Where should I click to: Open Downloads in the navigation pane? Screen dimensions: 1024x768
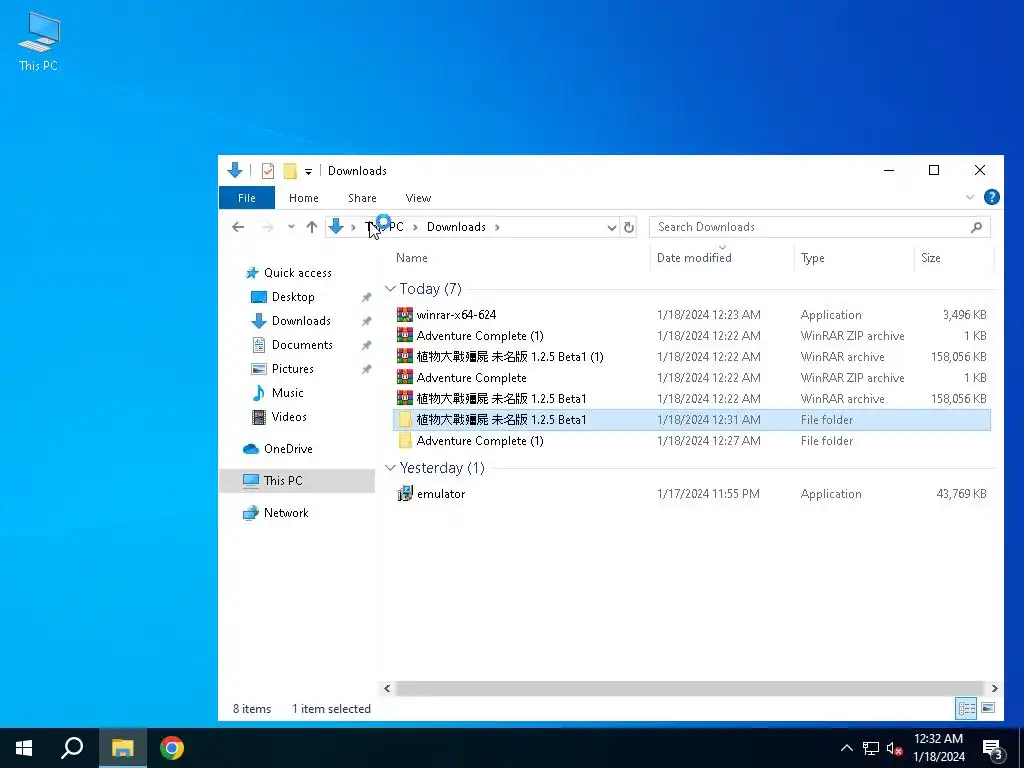[x=301, y=321]
